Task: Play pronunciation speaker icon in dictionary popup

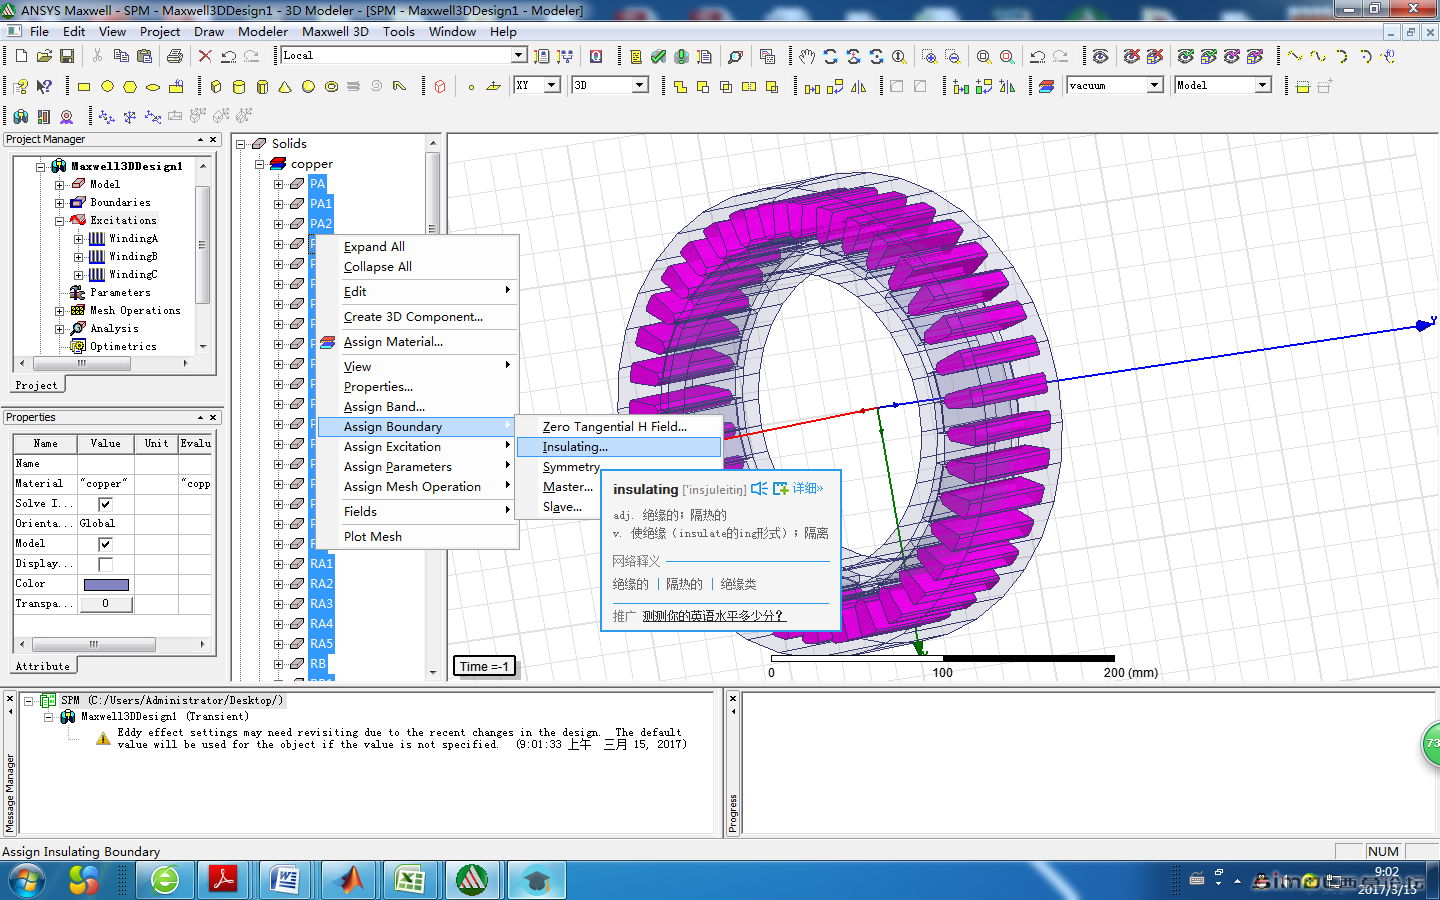Action: tap(759, 488)
